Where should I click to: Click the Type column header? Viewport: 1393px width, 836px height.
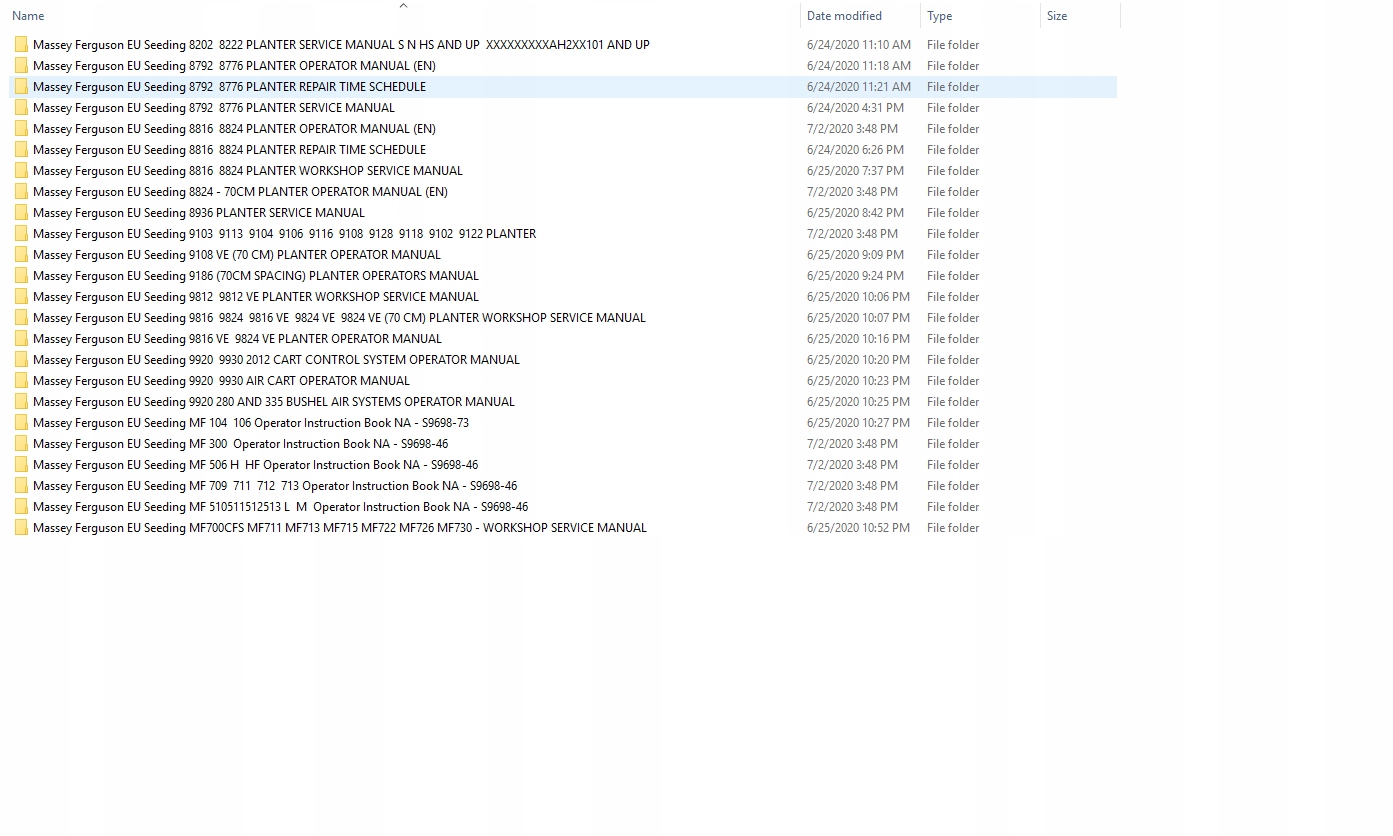pyautogui.click(x=939, y=16)
